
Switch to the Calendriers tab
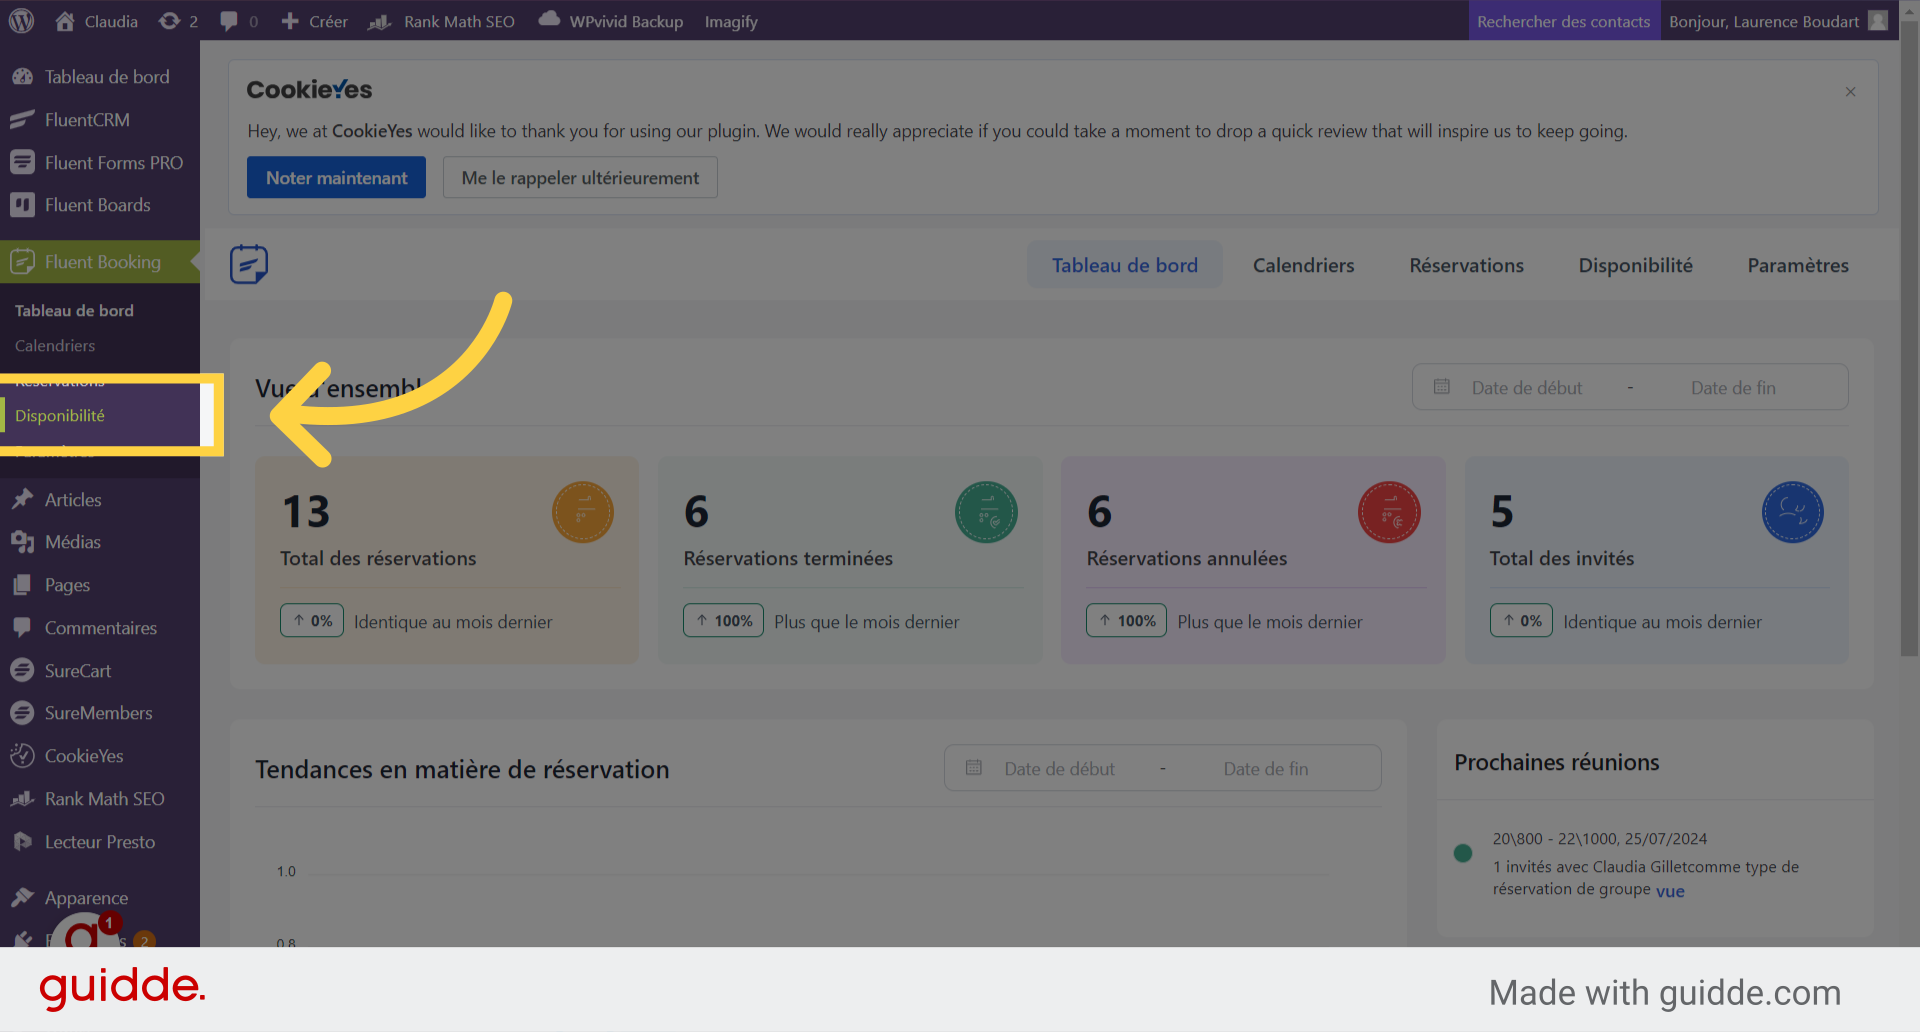(x=1303, y=265)
